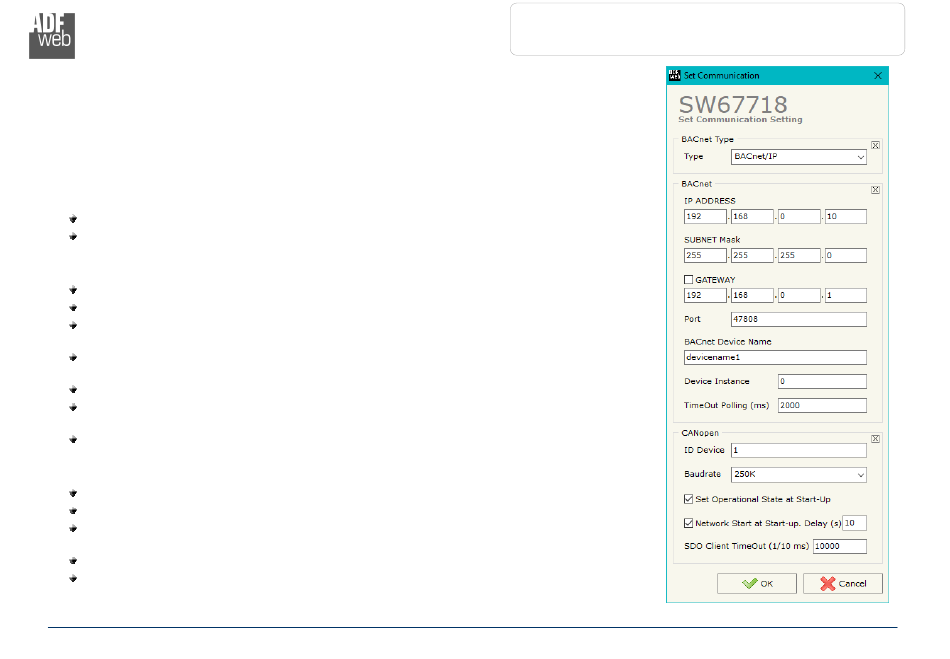
Task: Click third SUBNET Mask field
Action: (799, 256)
